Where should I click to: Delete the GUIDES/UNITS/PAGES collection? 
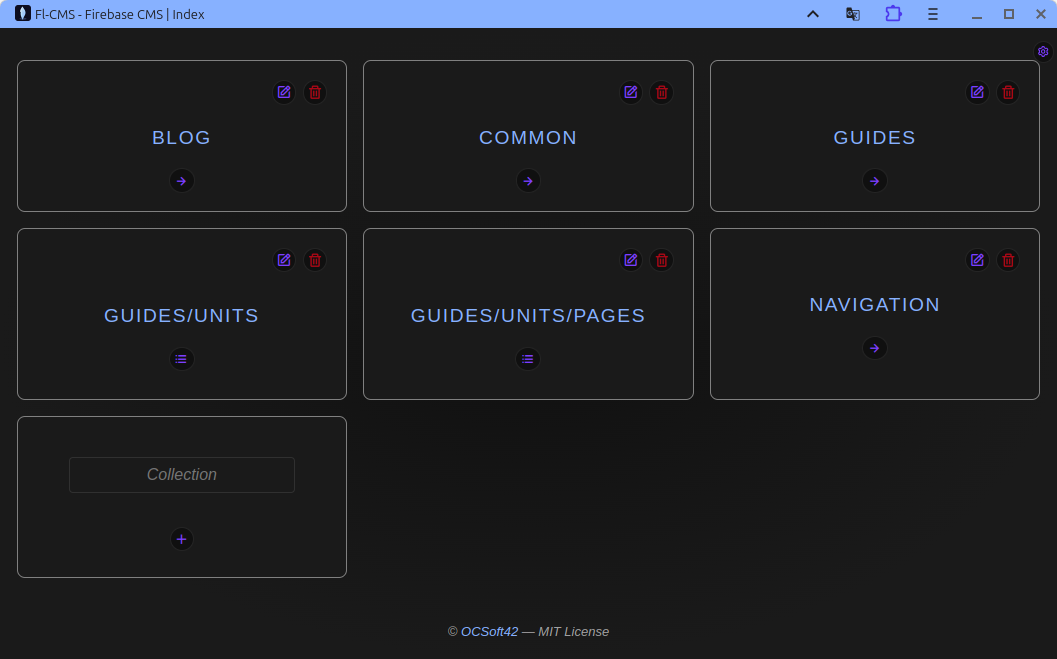pos(661,260)
